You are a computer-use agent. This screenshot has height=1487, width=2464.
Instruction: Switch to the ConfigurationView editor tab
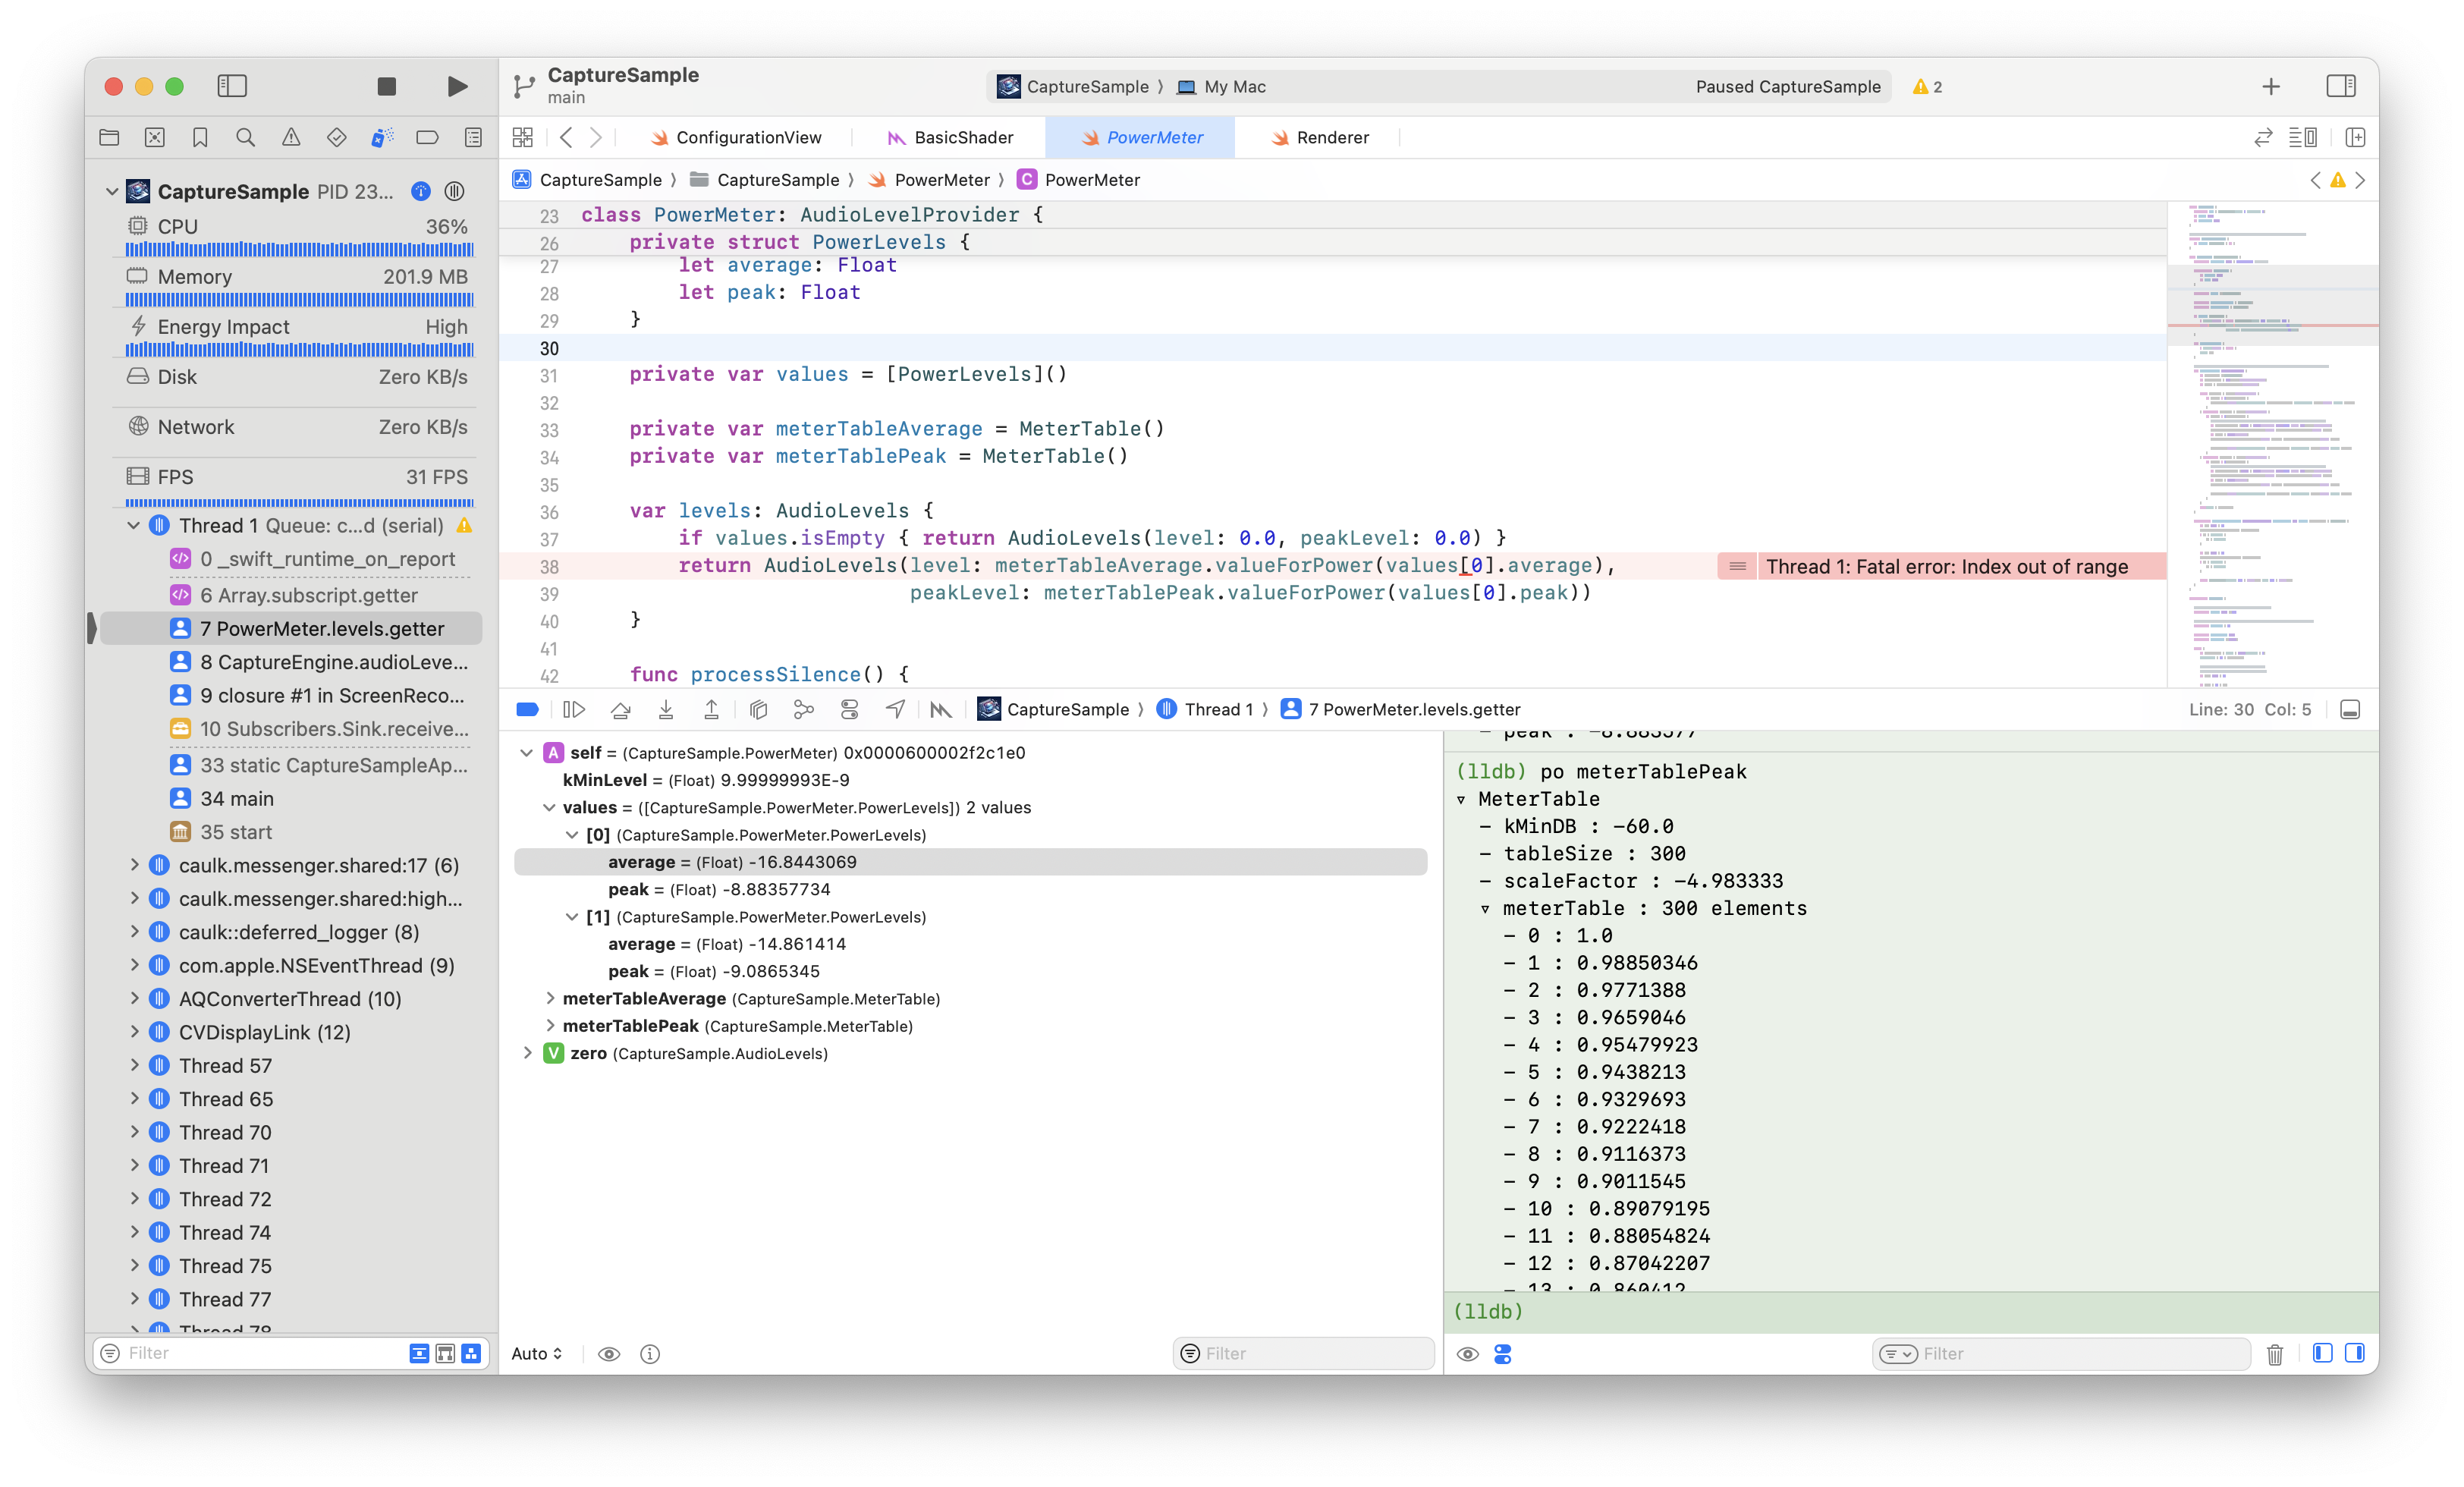pyautogui.click(x=736, y=137)
